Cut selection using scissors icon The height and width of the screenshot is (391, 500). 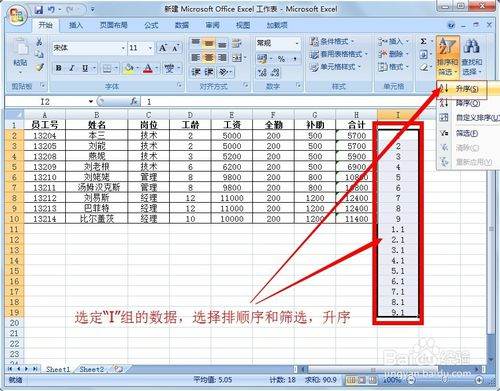click(x=39, y=42)
